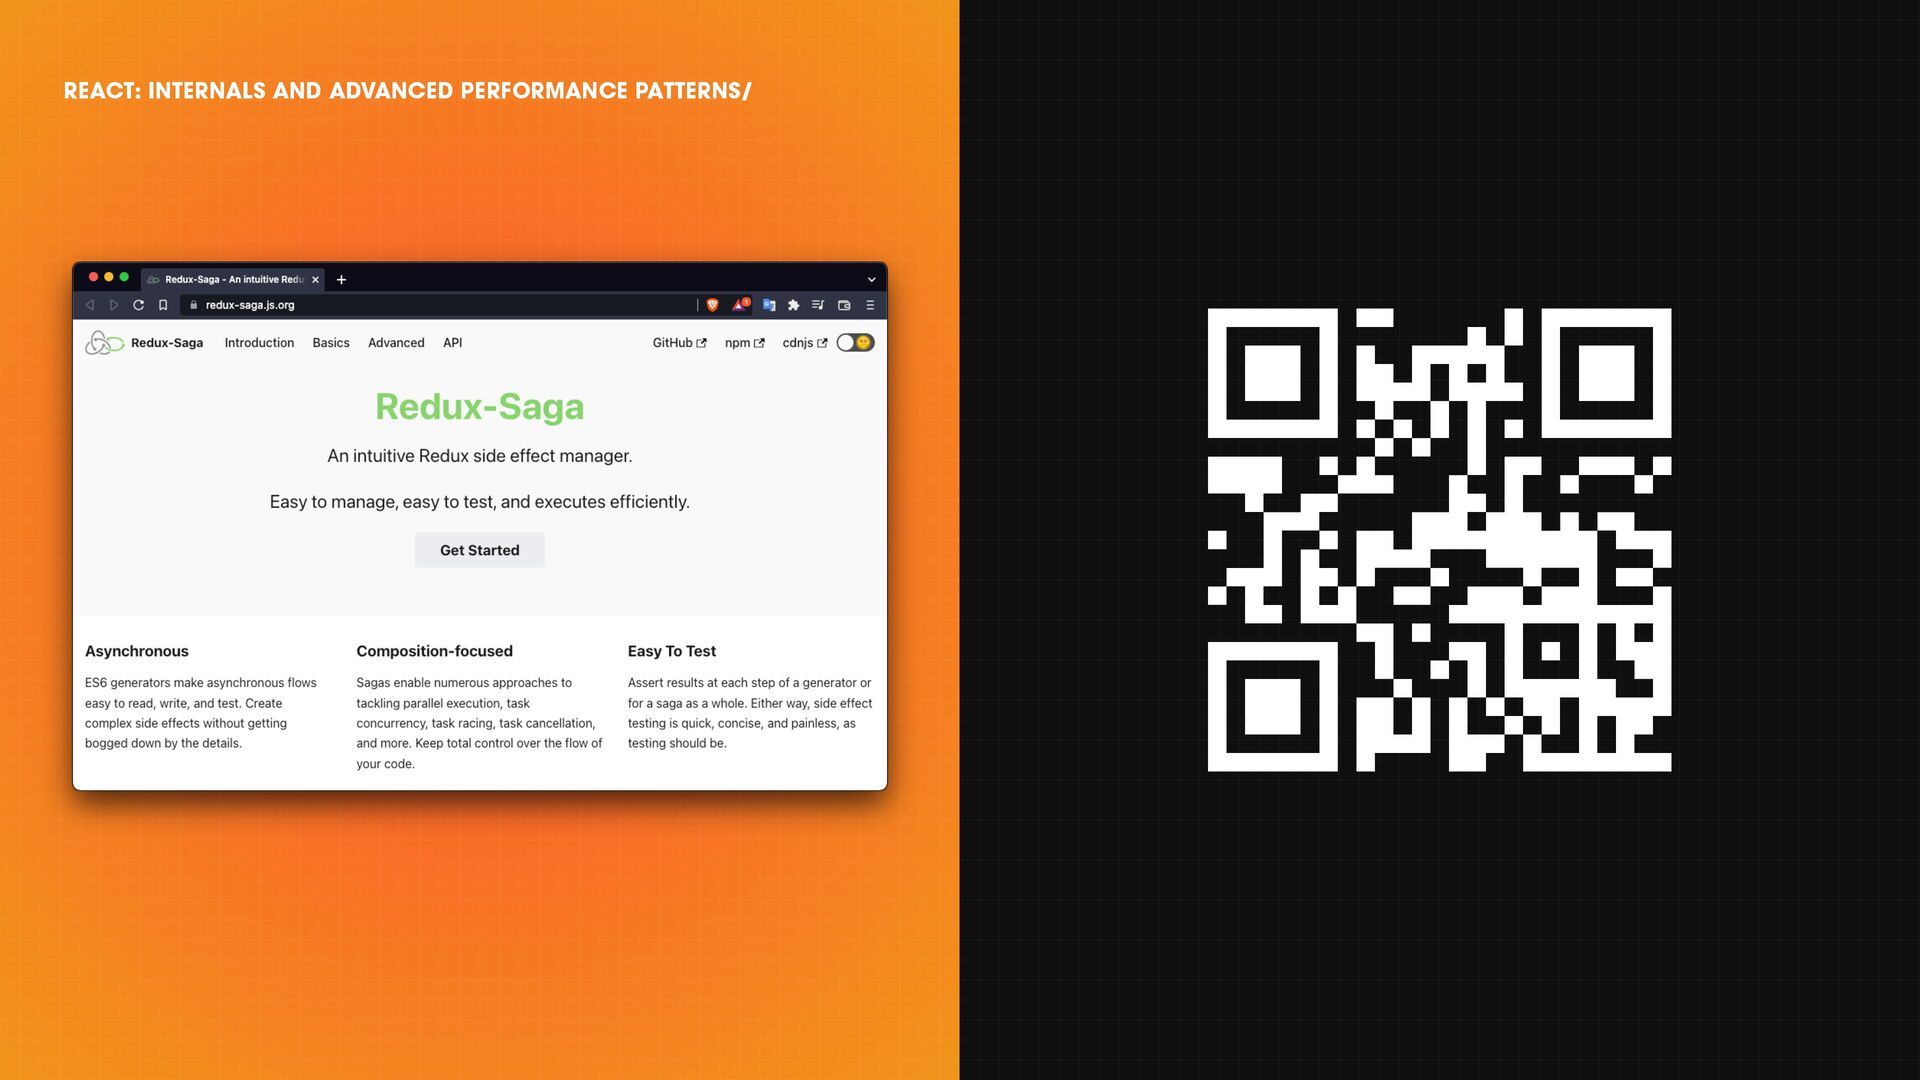Click the Get Started button
The height and width of the screenshot is (1080, 1920).
coord(480,550)
